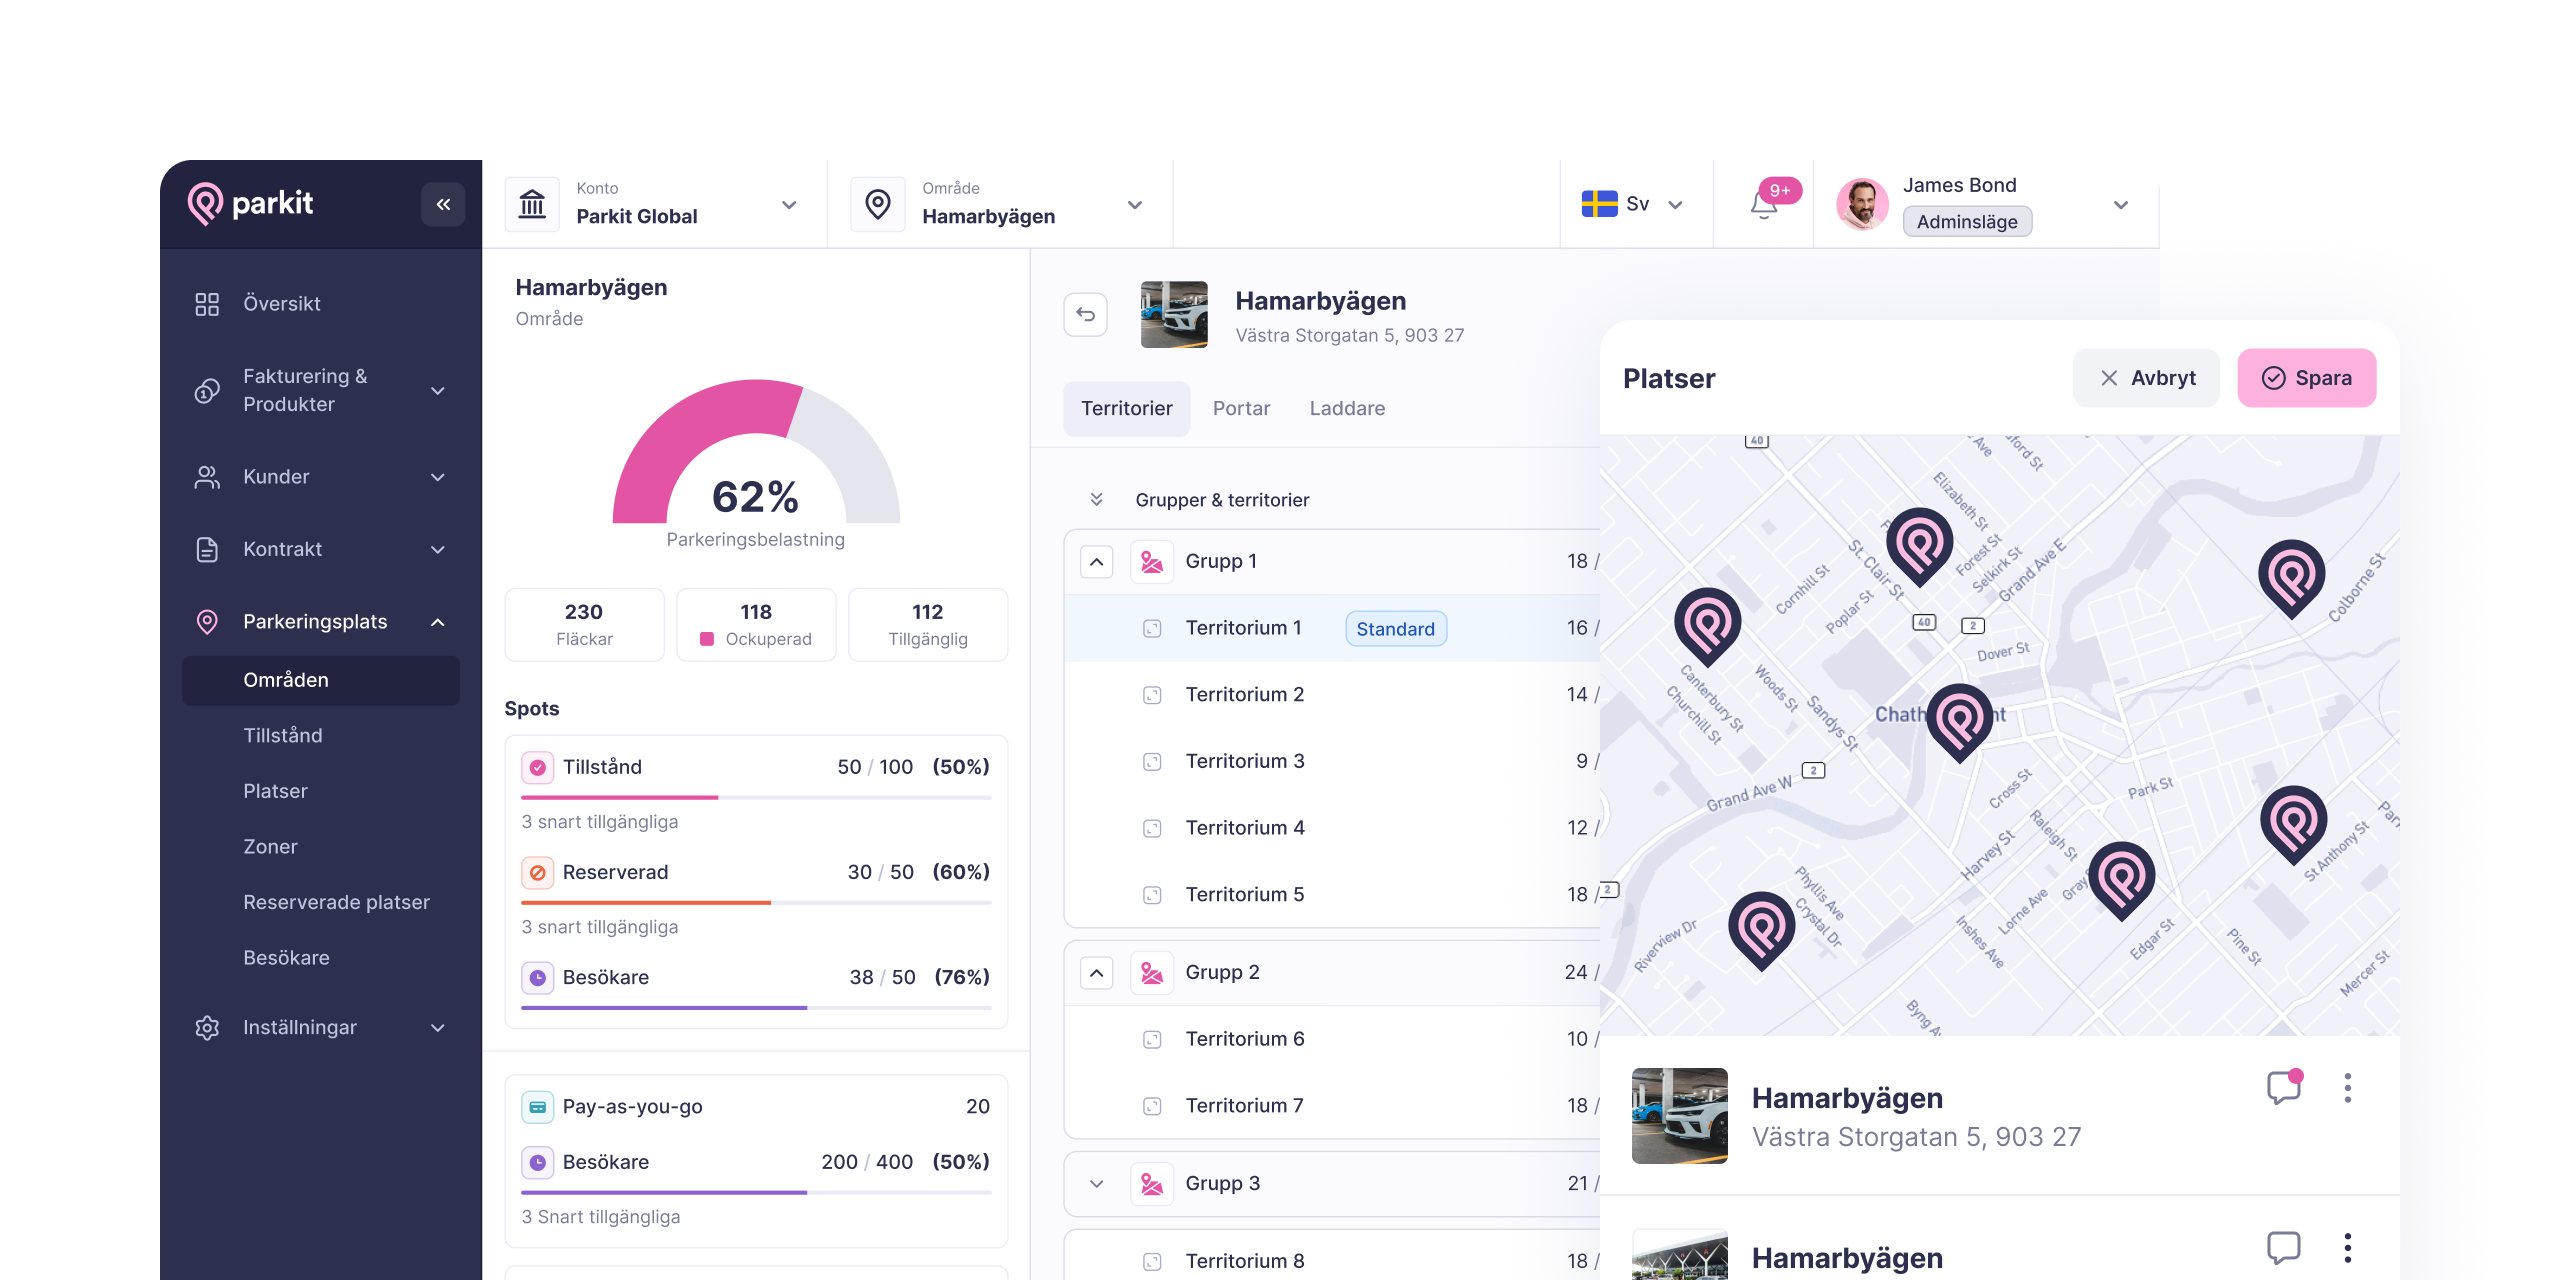Select the Territorium 4 square checkbox icon
The height and width of the screenshot is (1280, 2560).
pyautogui.click(x=1152, y=829)
